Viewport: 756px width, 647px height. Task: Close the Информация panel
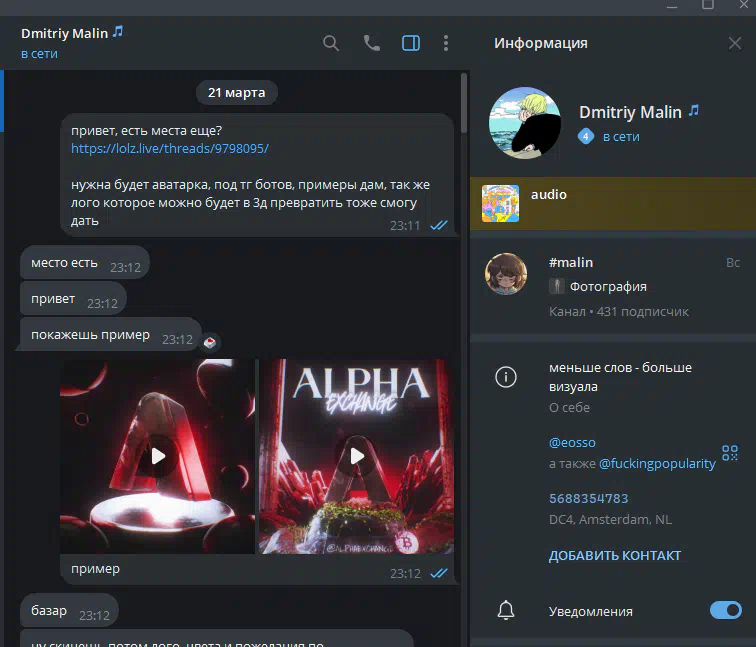[734, 43]
